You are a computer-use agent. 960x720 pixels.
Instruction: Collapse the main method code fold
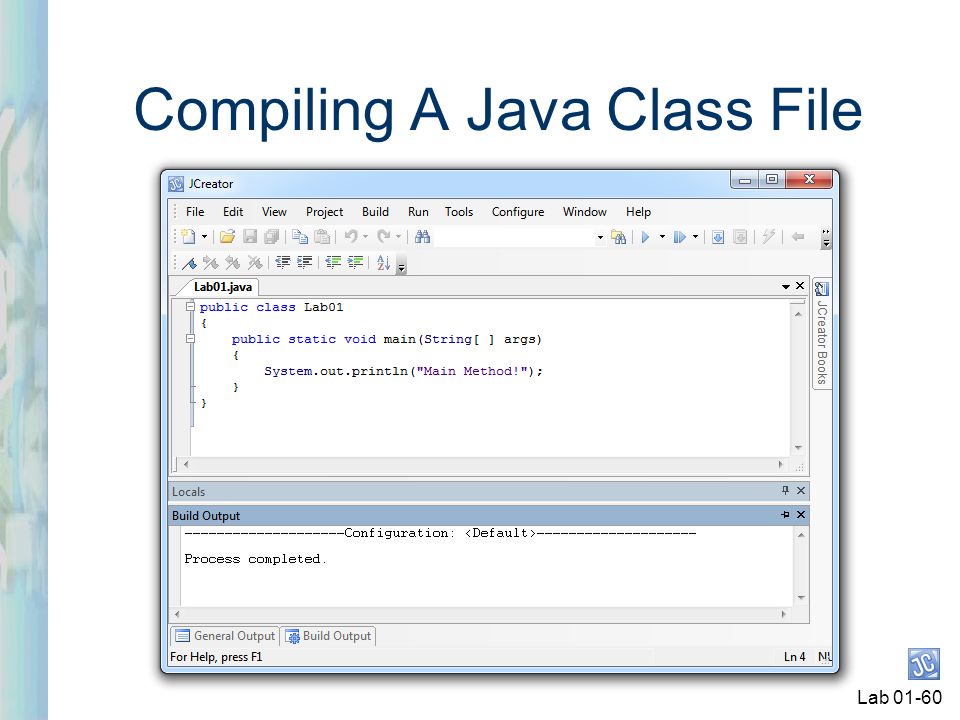point(190,338)
